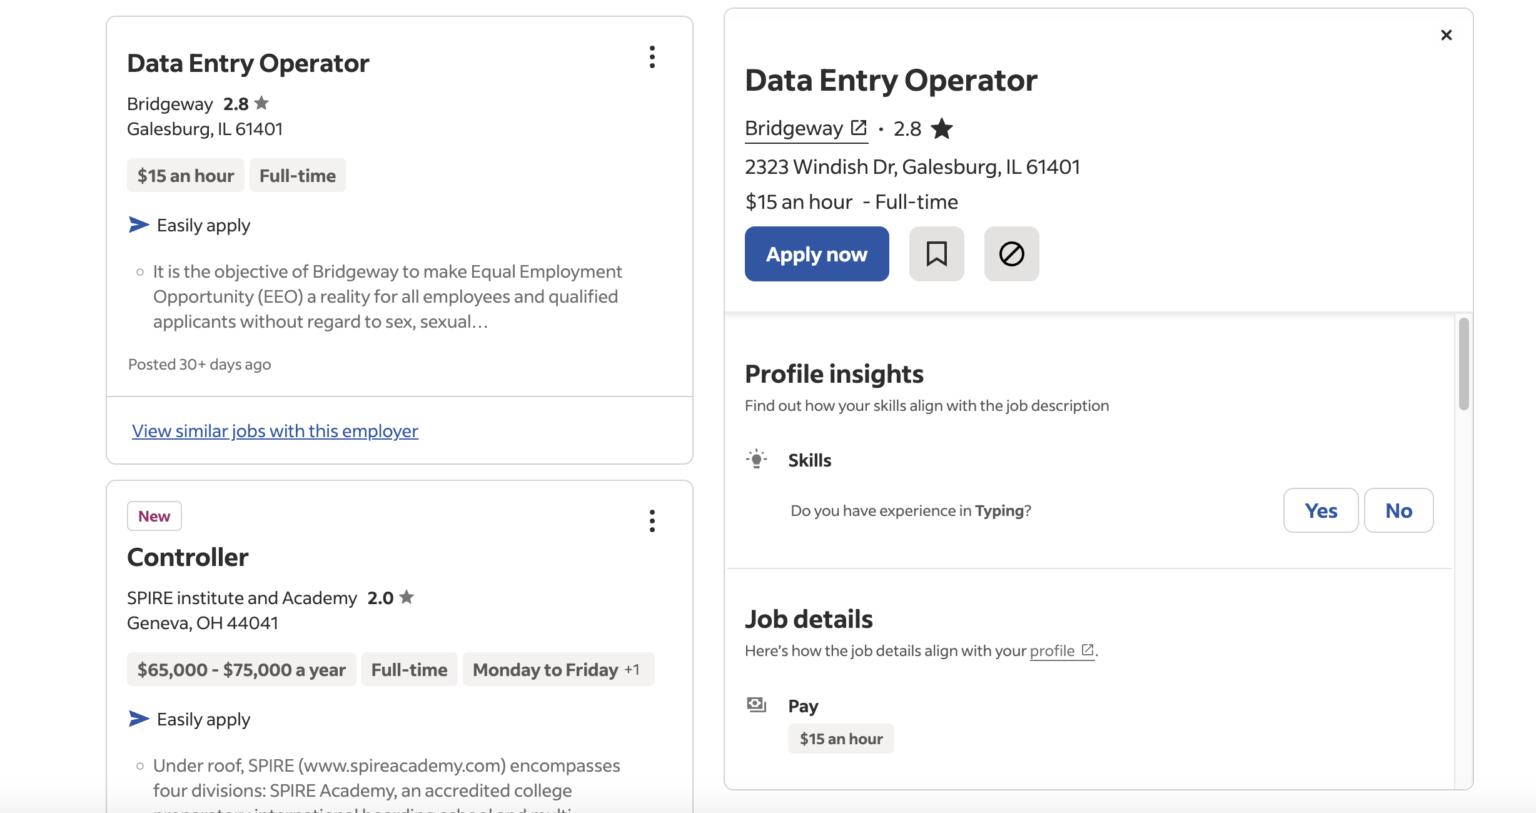Open View similar jobs with this employer
This screenshot has width=1536, height=813.
pos(275,430)
